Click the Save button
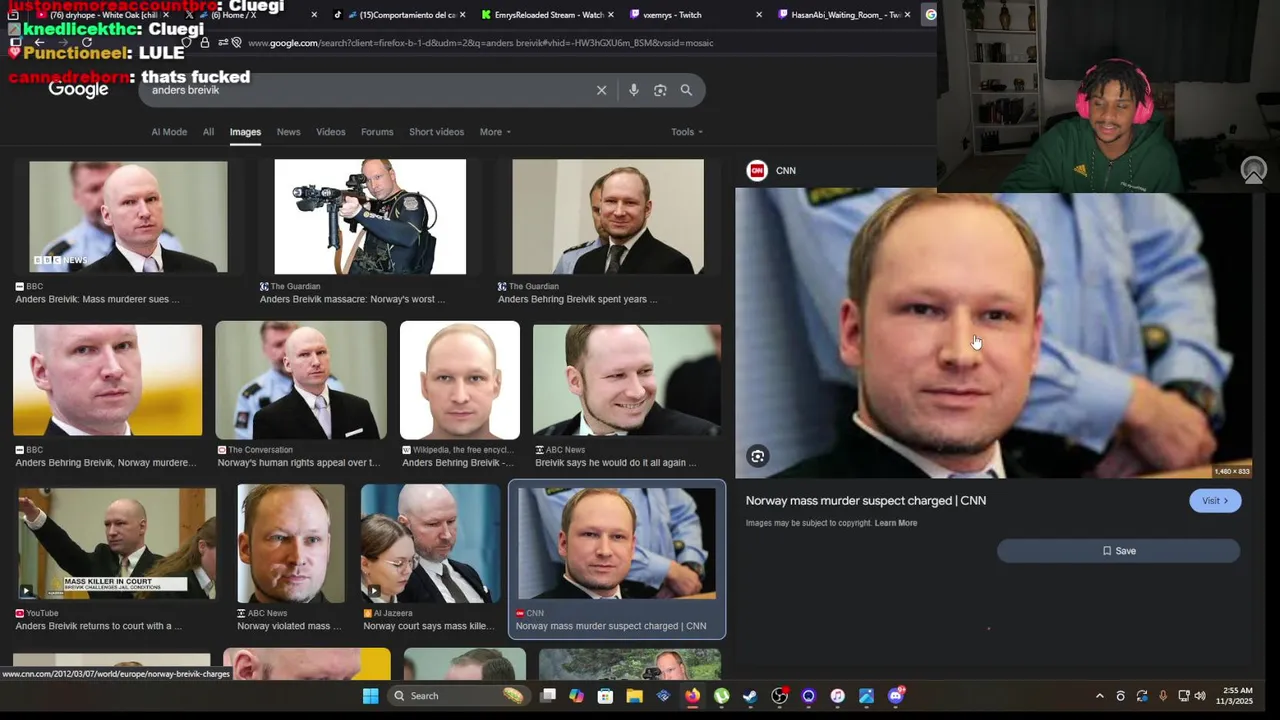Image resolution: width=1280 pixels, height=720 pixels. 1118,551
